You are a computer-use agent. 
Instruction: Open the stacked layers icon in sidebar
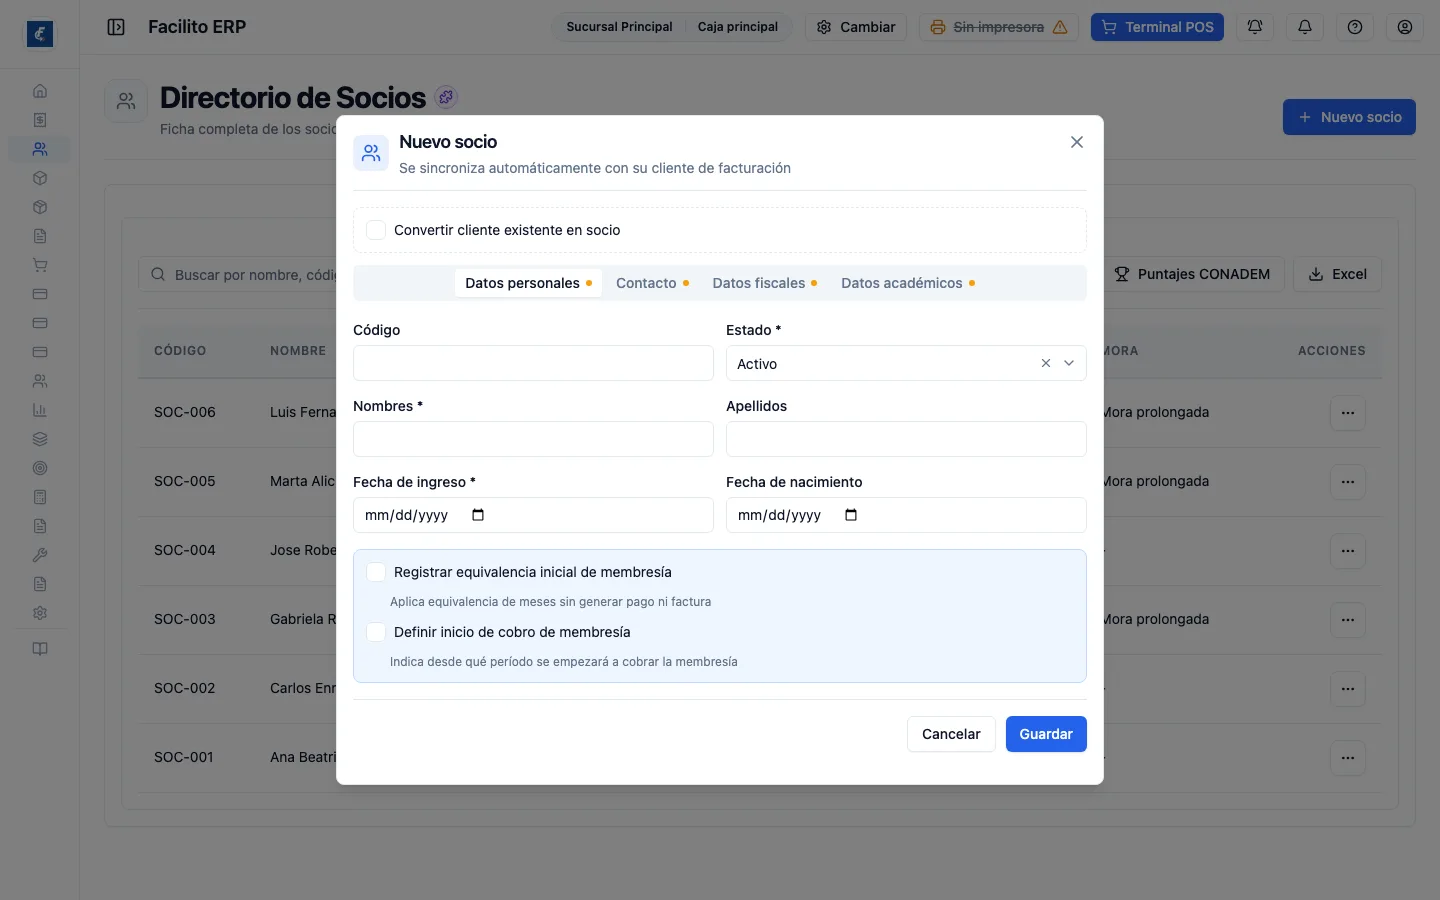click(40, 439)
